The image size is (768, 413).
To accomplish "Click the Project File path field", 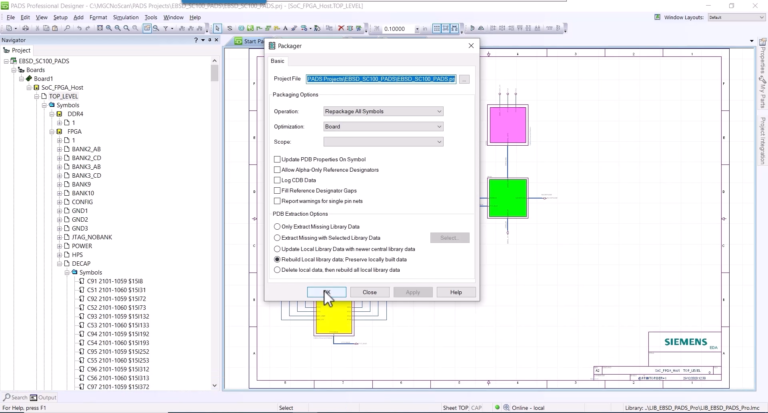I will point(381,79).
